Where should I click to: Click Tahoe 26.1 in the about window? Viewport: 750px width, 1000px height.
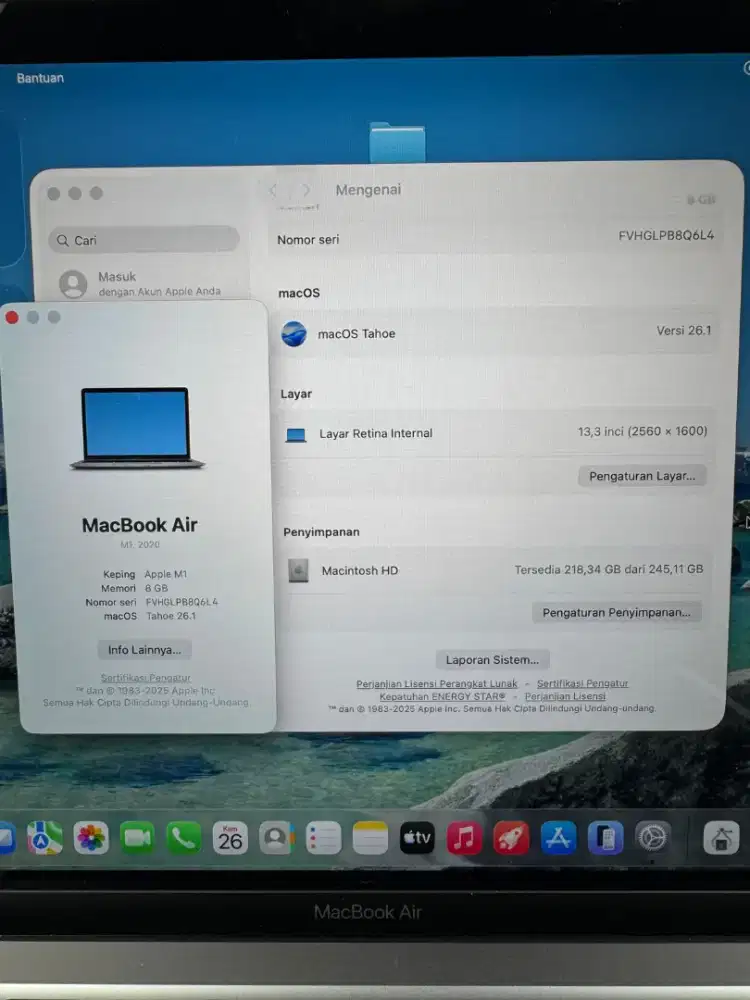point(171,616)
